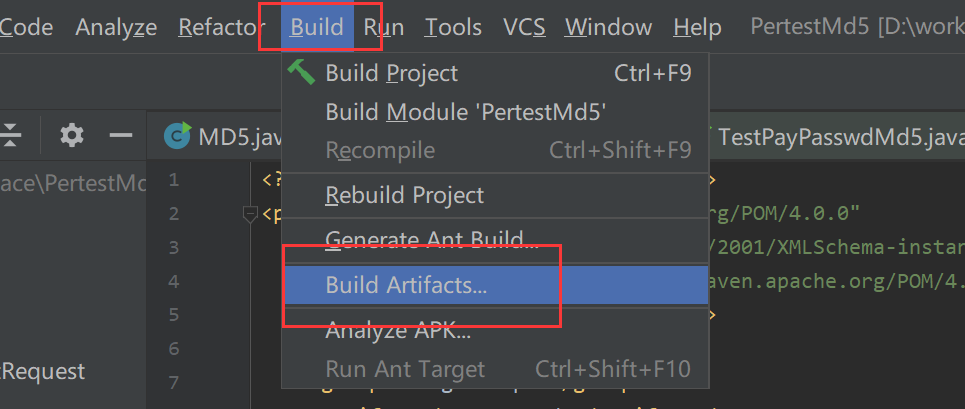Open project panel settings gear
The height and width of the screenshot is (409, 965).
[71, 135]
